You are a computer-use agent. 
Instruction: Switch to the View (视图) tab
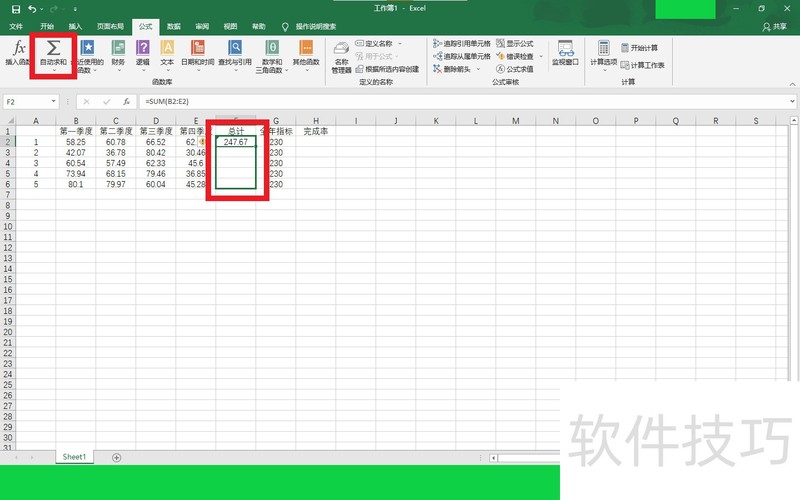(x=231, y=27)
